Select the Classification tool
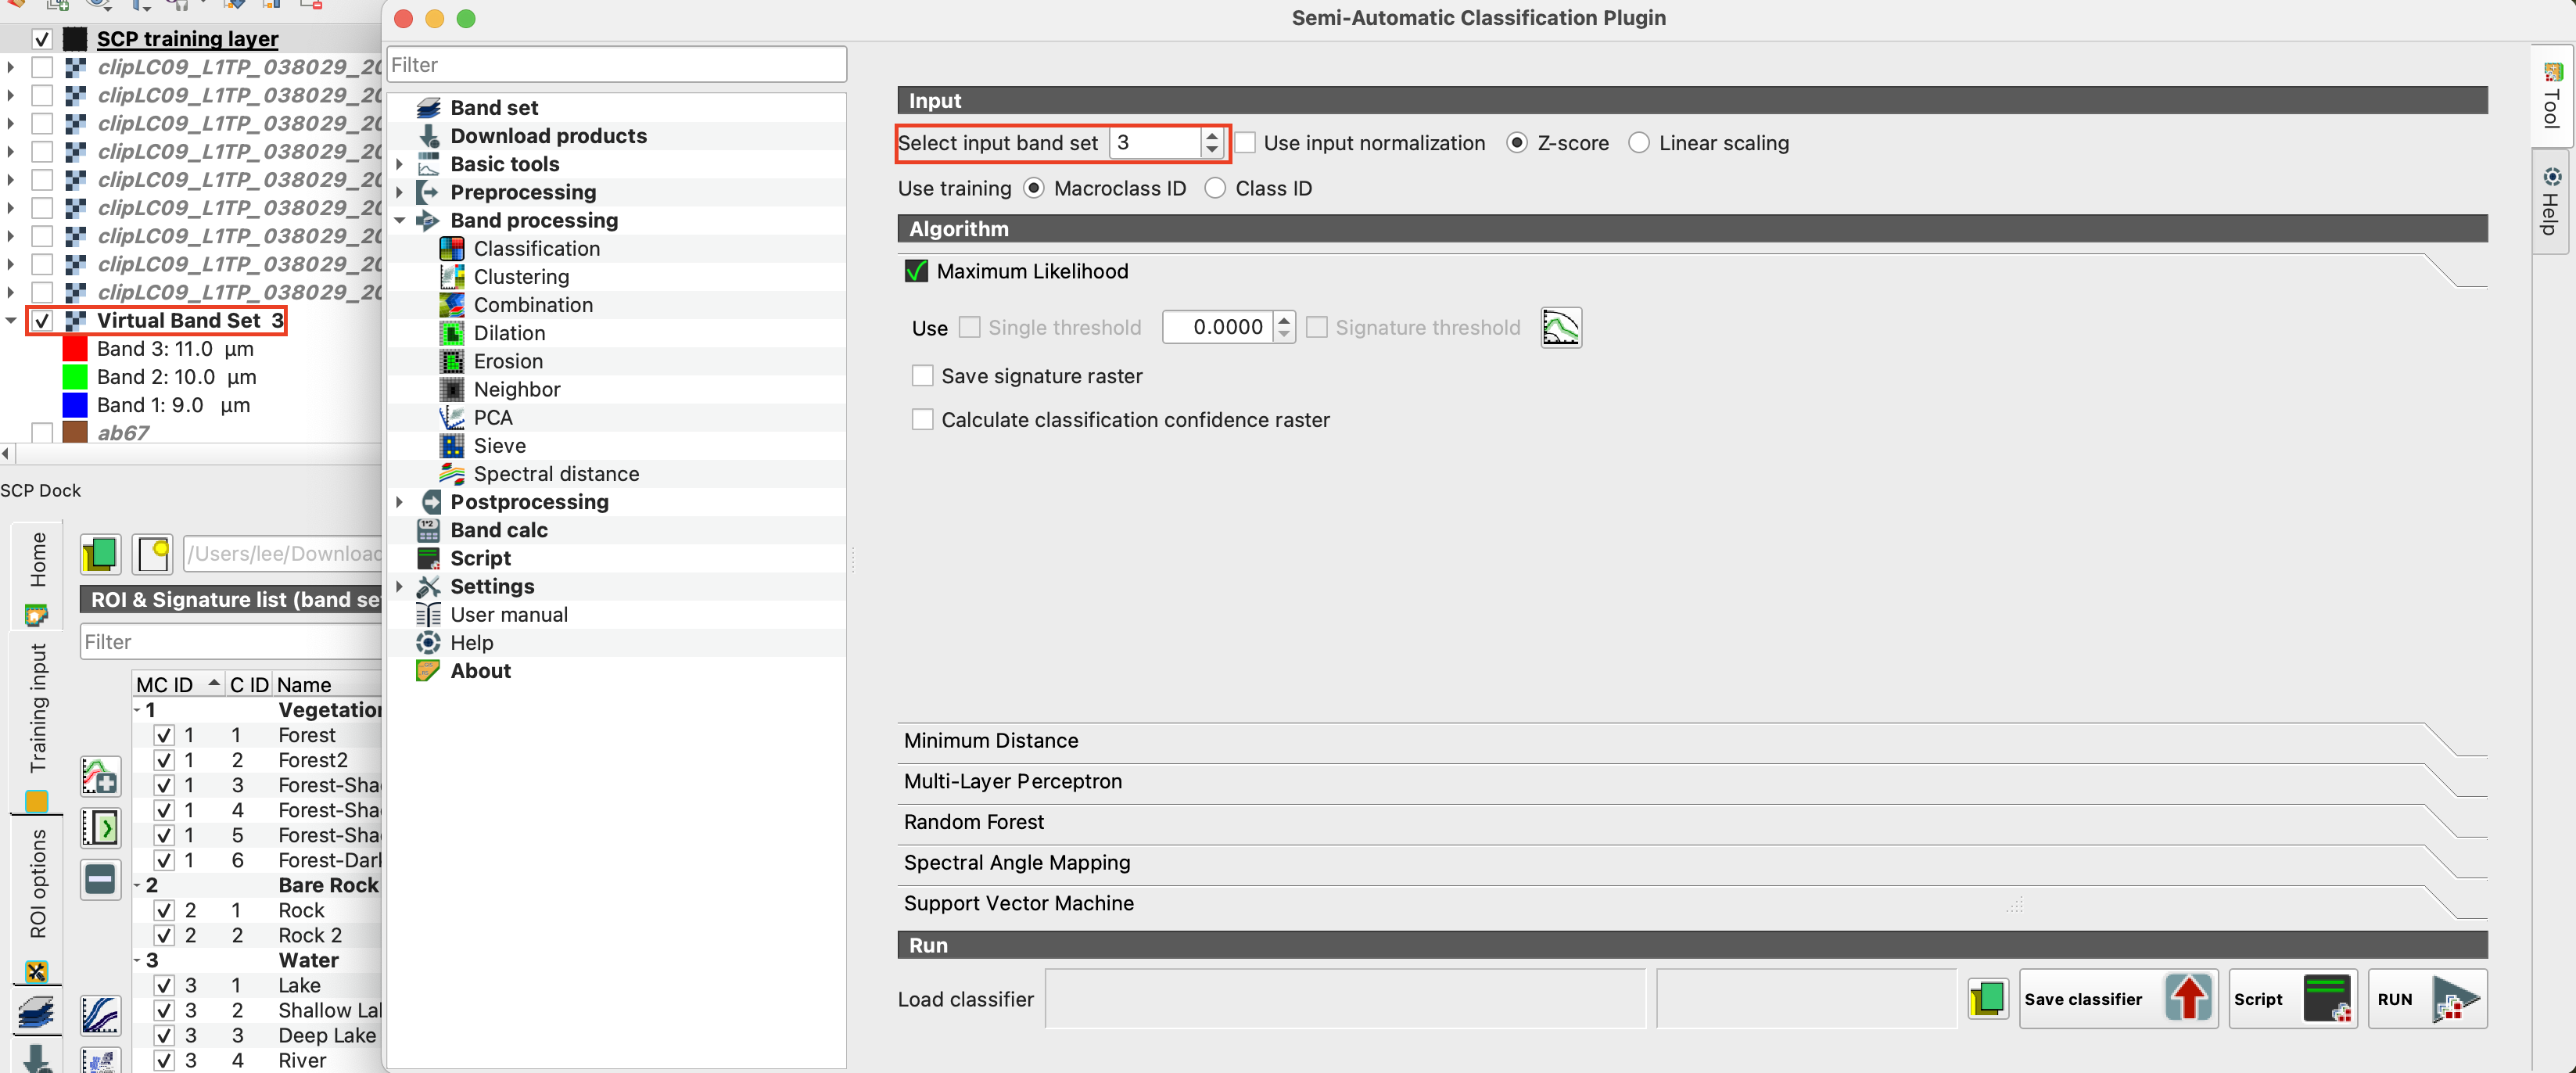The height and width of the screenshot is (1073, 2576). (x=536, y=248)
